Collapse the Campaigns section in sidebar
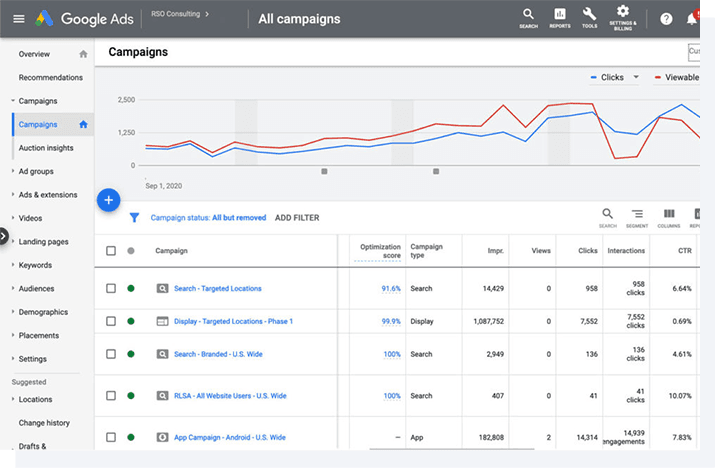This screenshot has height=468, width=715. (13, 100)
